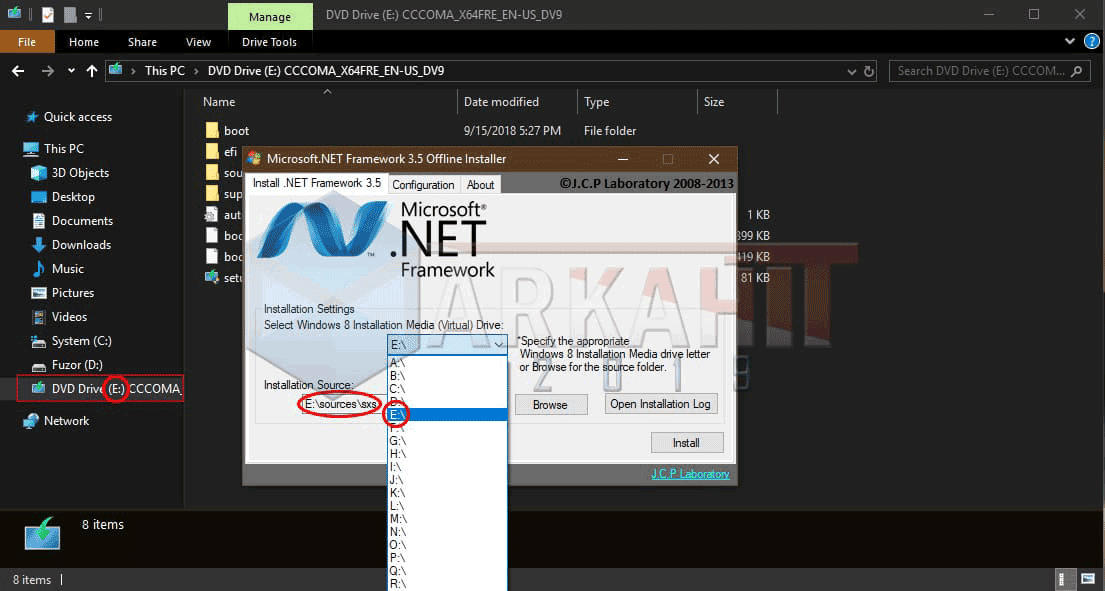1105x591 pixels.
Task: Click the Browse button
Action: (x=550, y=404)
